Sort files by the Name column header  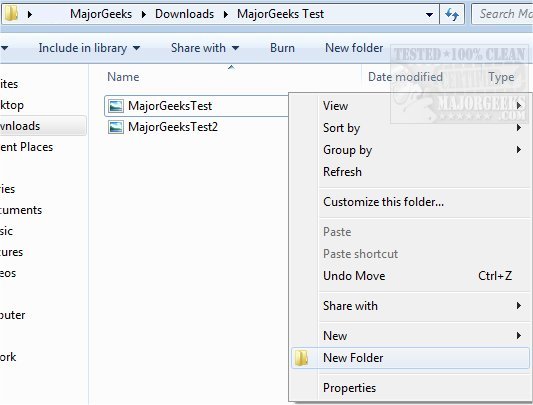pos(123,77)
